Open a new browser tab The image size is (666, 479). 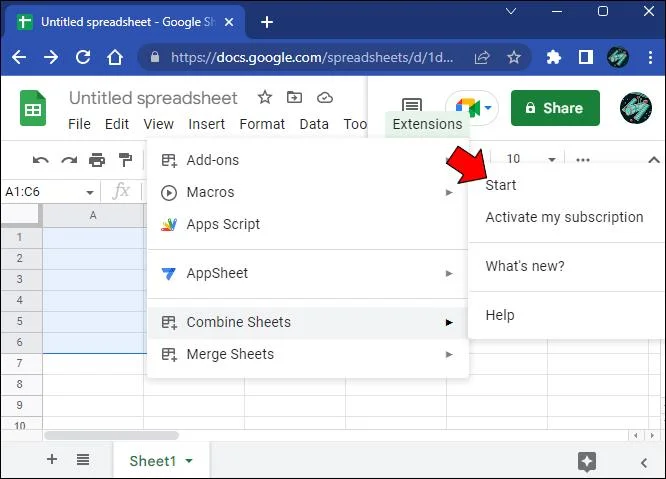pyautogui.click(x=267, y=22)
